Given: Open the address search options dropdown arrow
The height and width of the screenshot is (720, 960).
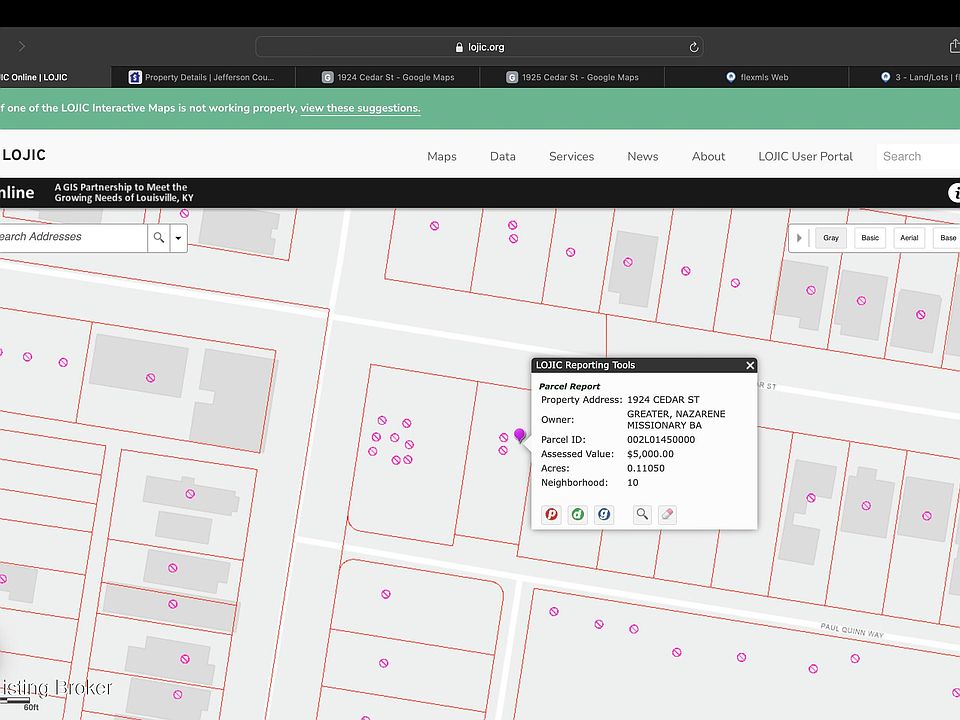Looking at the screenshot, I should [x=178, y=238].
